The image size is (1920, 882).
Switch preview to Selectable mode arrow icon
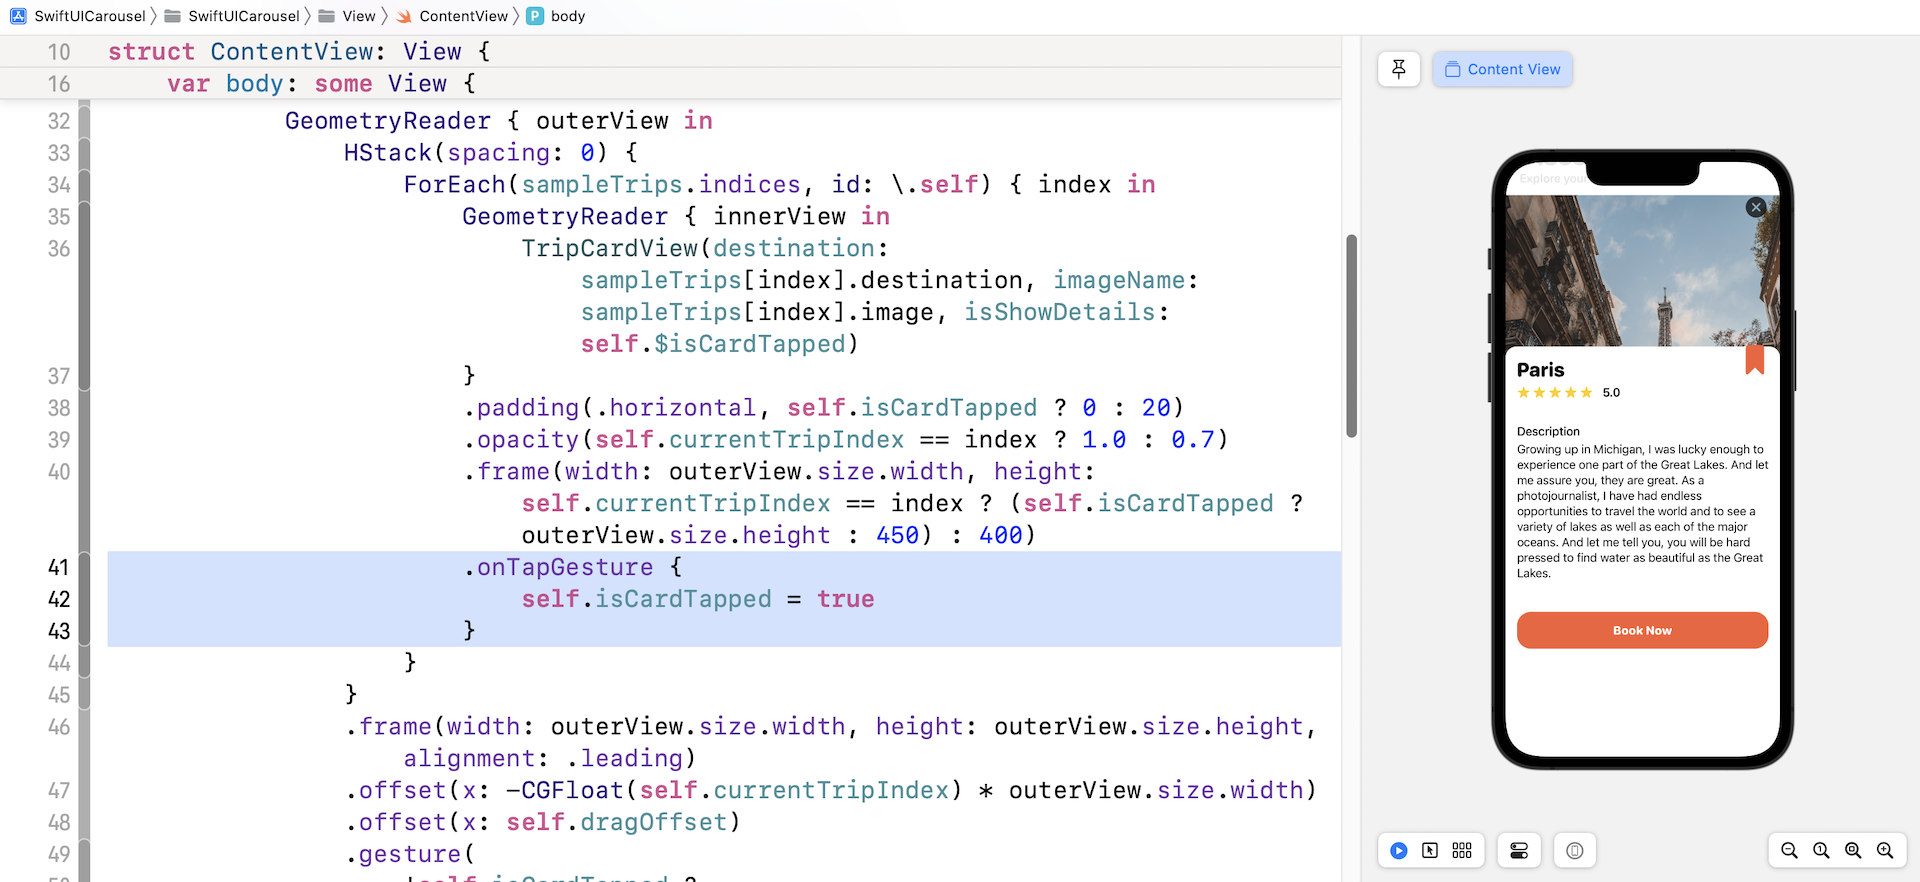pyautogui.click(x=1430, y=850)
